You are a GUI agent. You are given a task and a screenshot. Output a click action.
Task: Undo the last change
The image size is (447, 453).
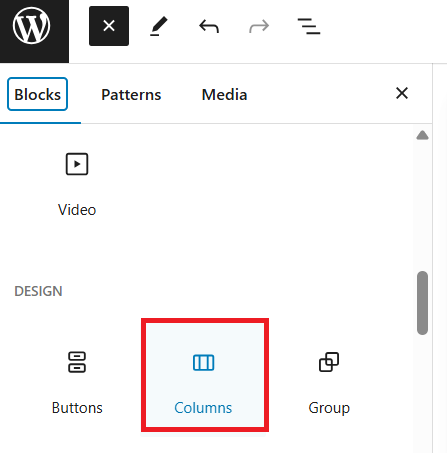pyautogui.click(x=209, y=26)
